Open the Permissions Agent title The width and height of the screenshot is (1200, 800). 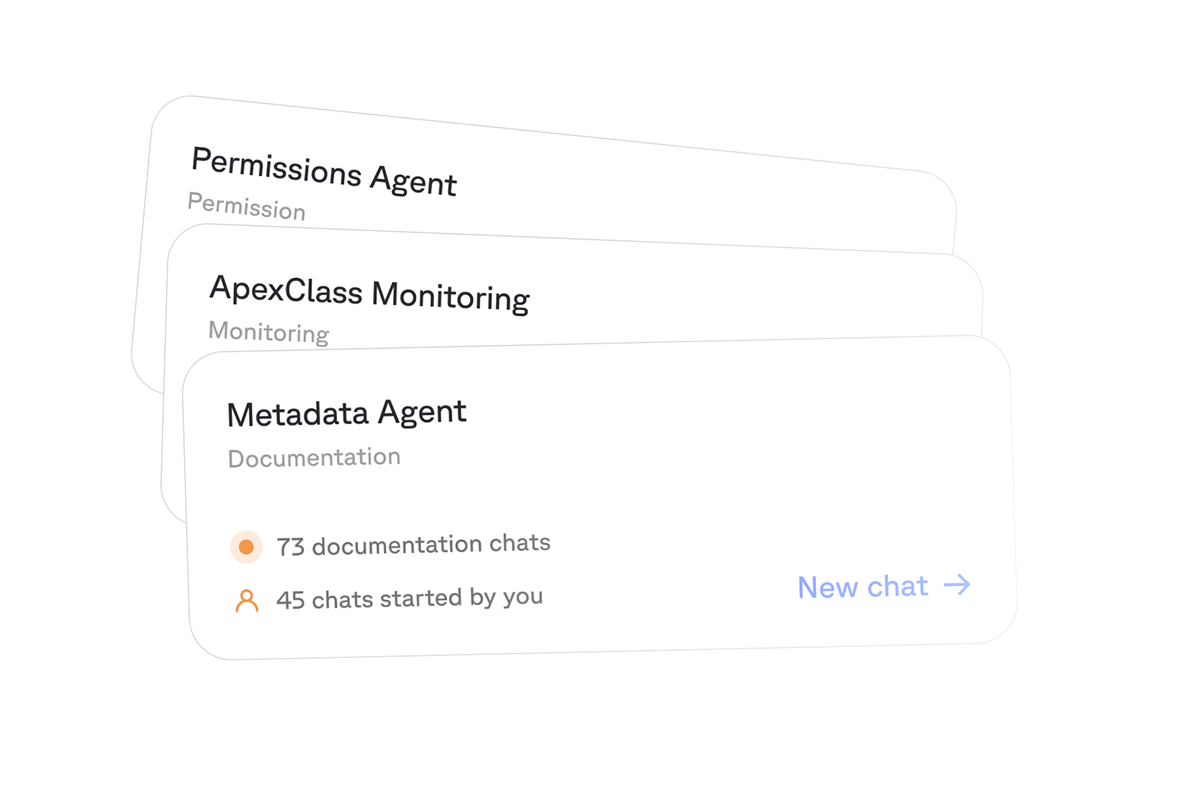click(323, 171)
